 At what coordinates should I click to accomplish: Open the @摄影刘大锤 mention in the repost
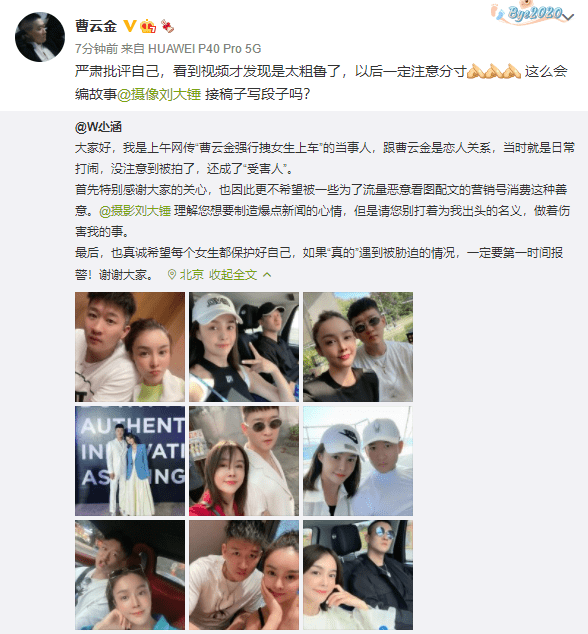pos(135,211)
